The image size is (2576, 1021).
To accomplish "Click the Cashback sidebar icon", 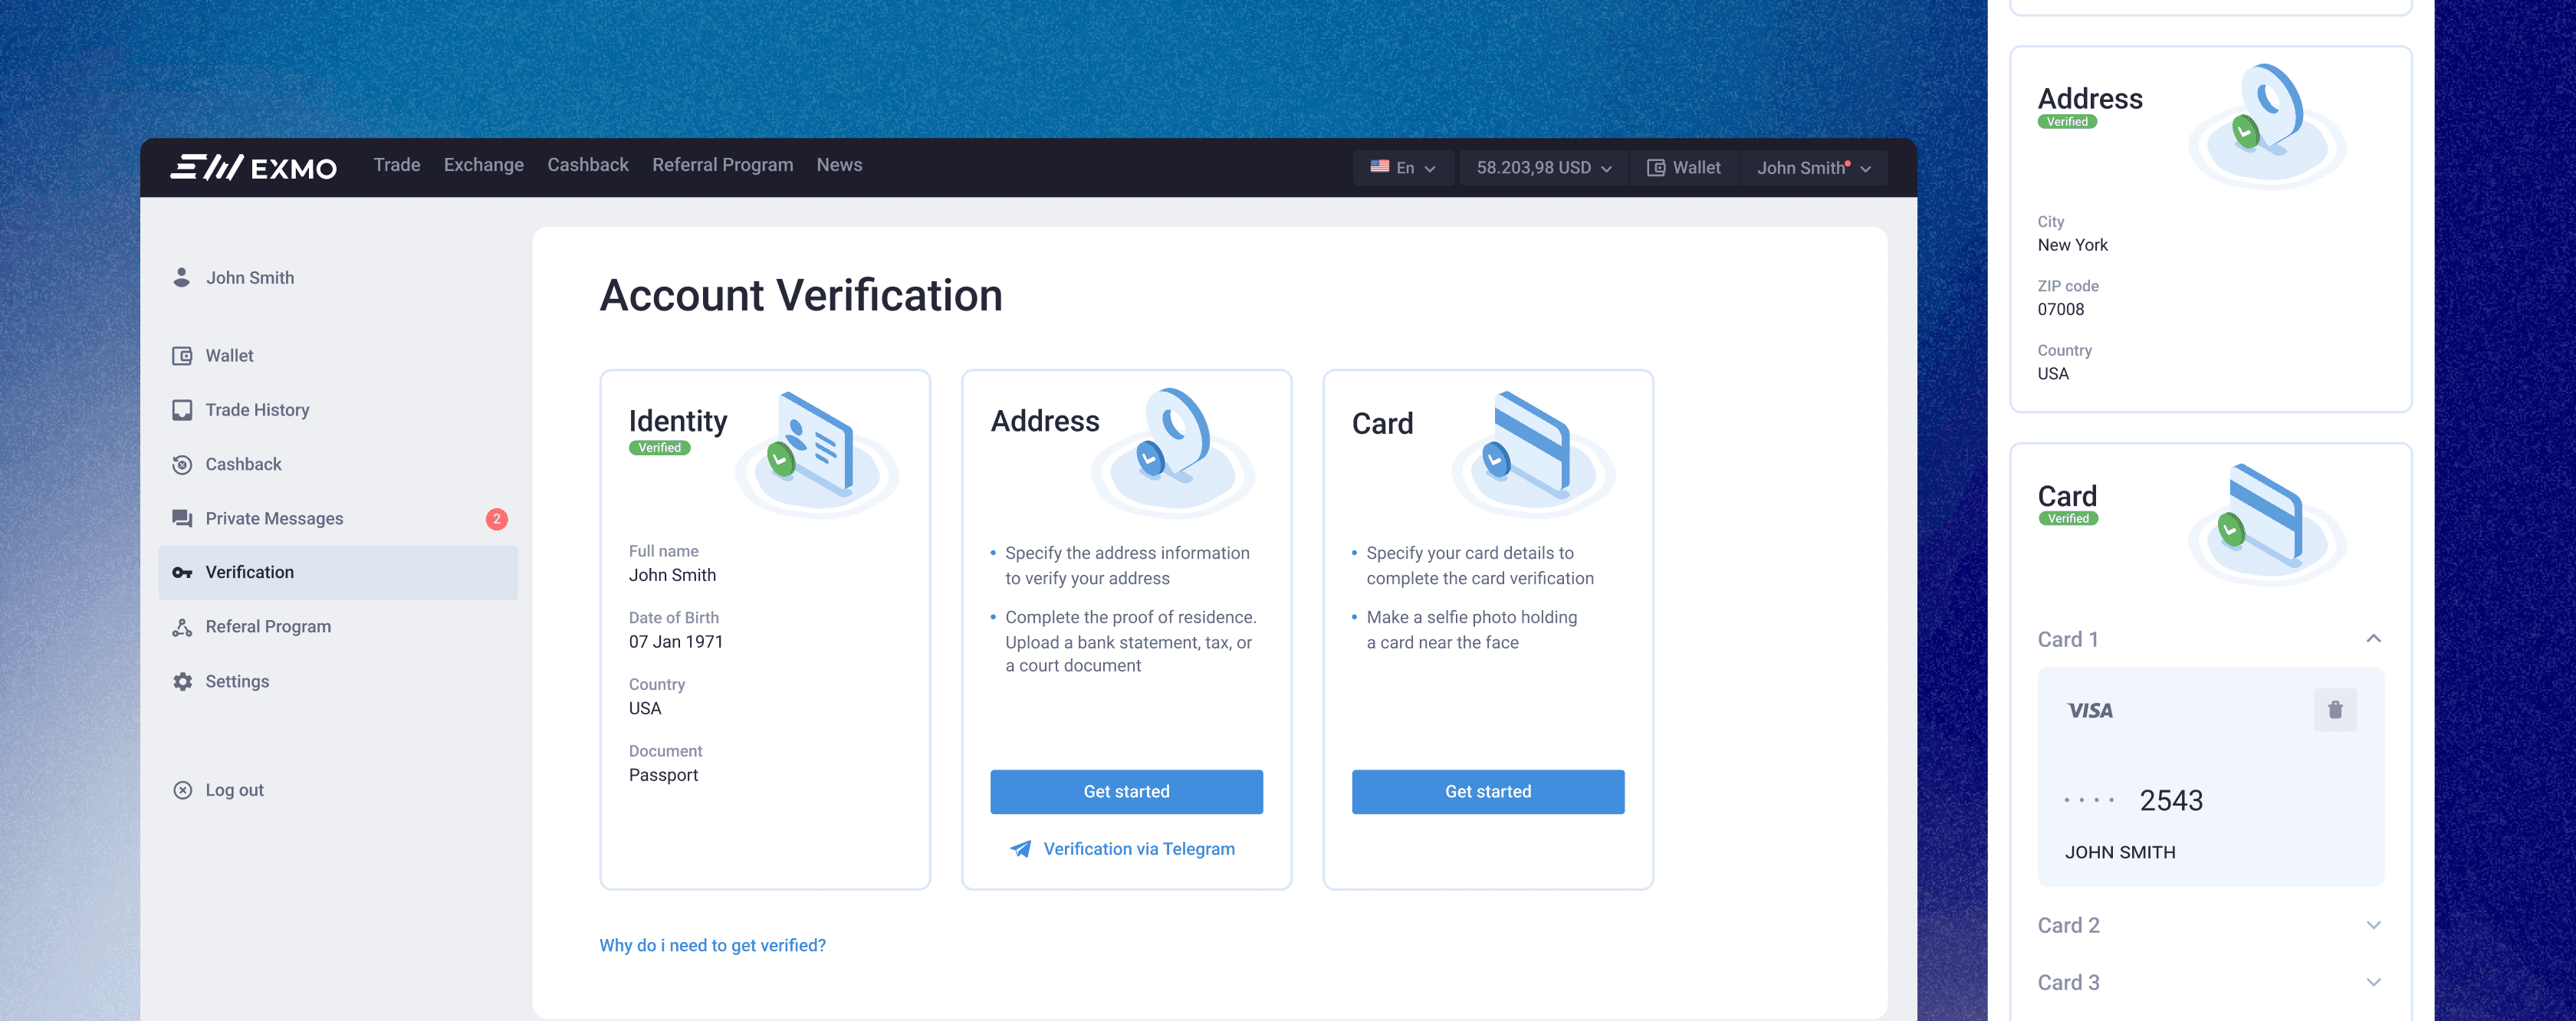I will coord(182,464).
